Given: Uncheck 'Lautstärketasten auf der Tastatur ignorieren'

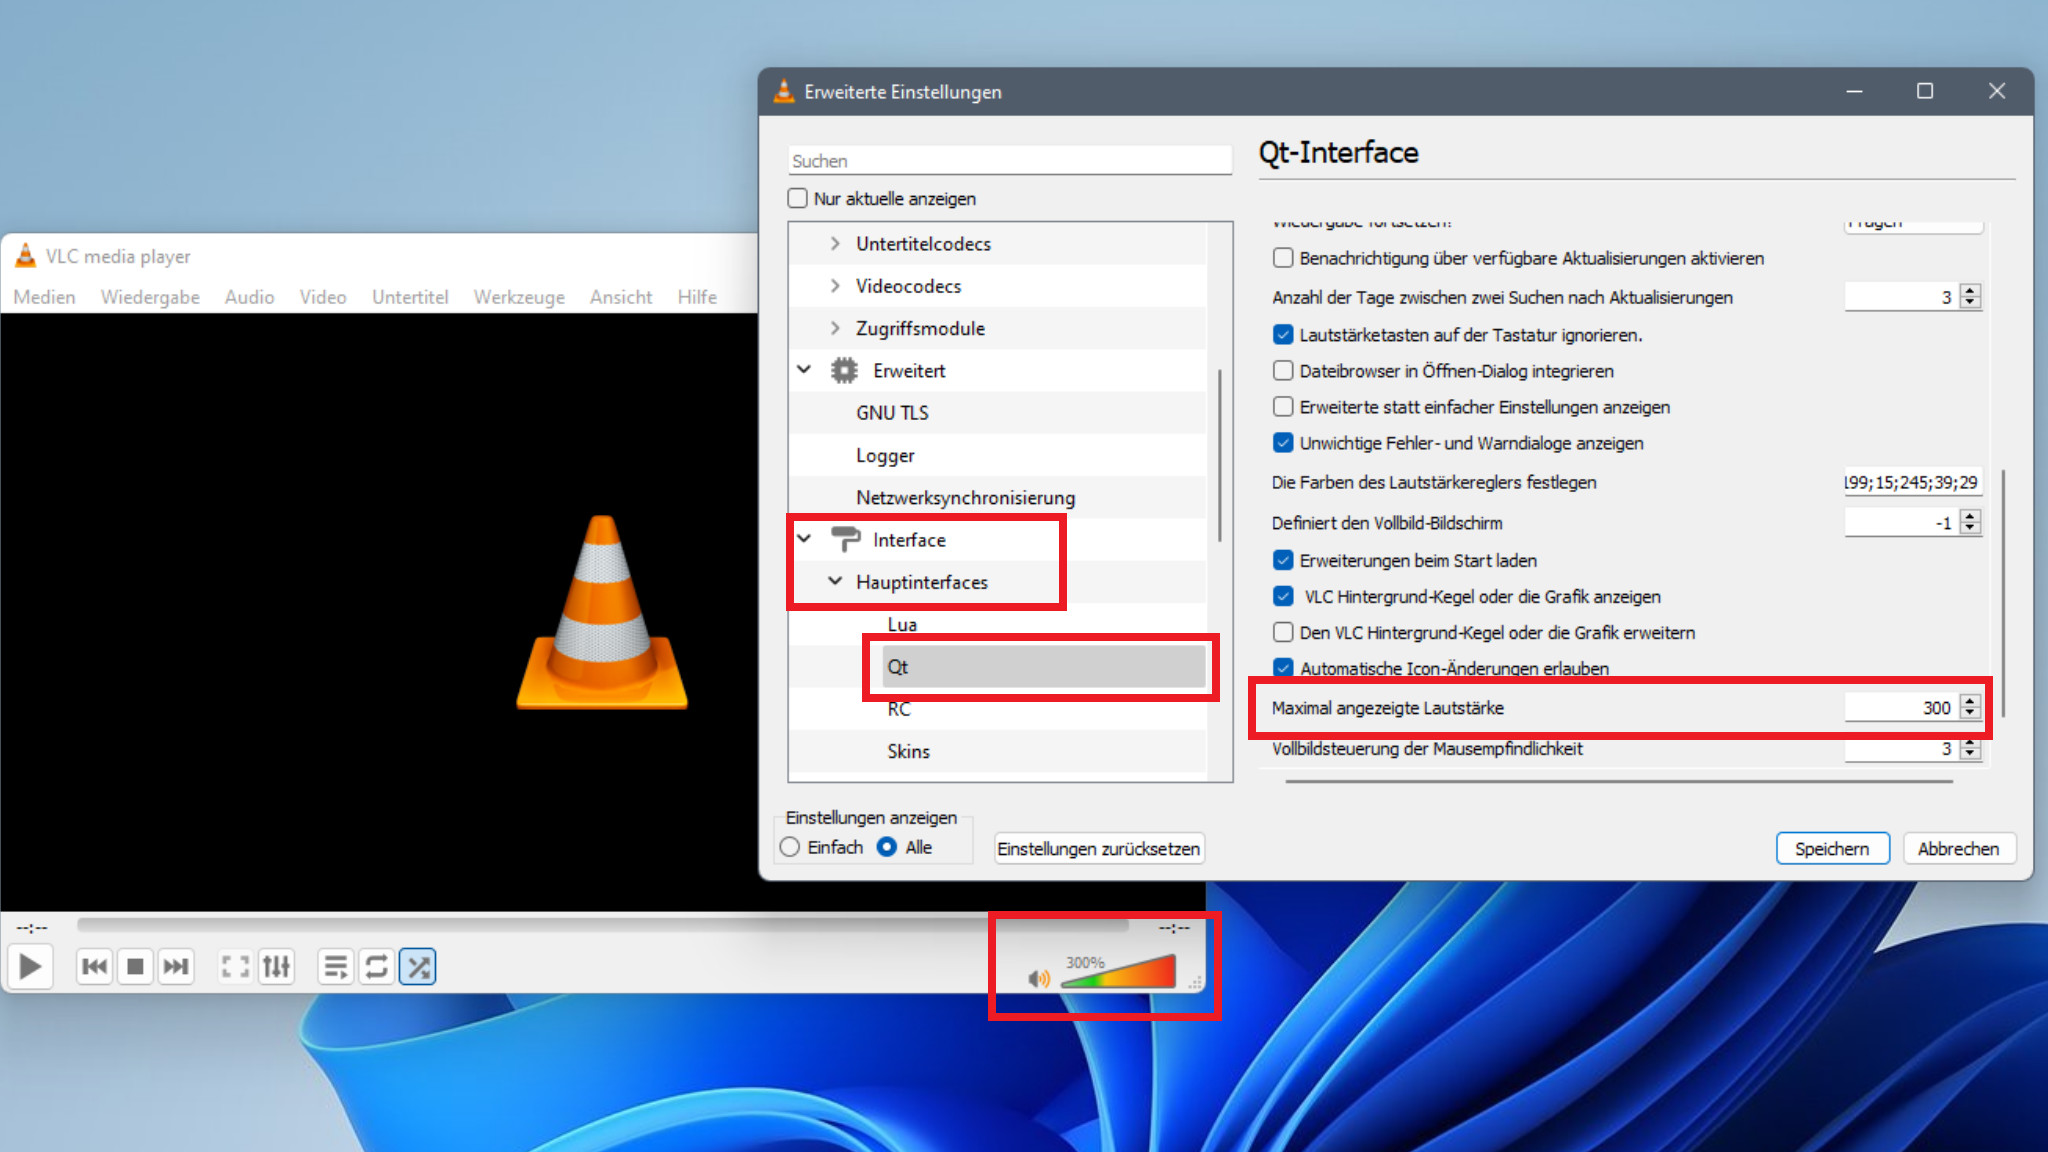Looking at the screenshot, I should point(1283,335).
